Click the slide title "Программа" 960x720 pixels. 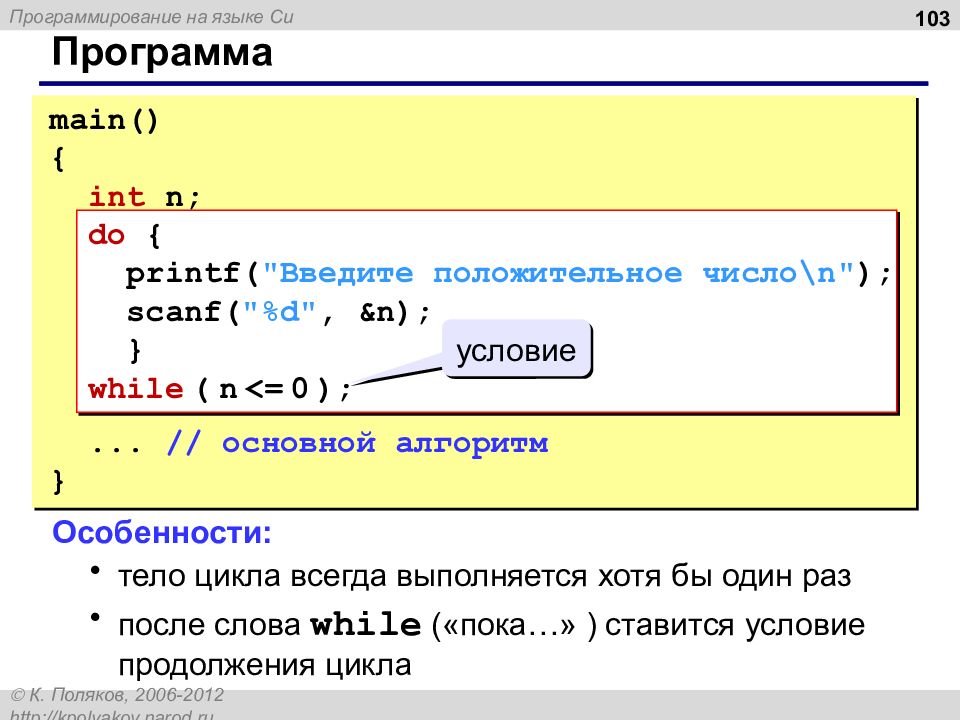tap(162, 53)
